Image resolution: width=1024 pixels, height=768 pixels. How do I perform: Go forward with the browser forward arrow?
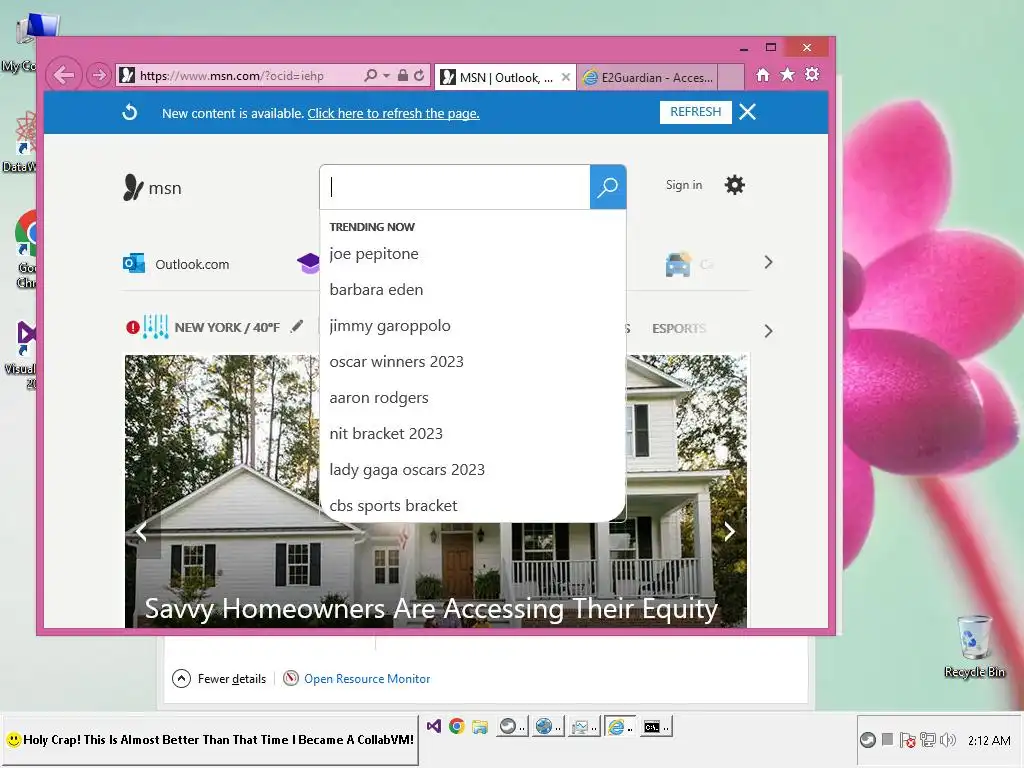pyautogui.click(x=99, y=75)
